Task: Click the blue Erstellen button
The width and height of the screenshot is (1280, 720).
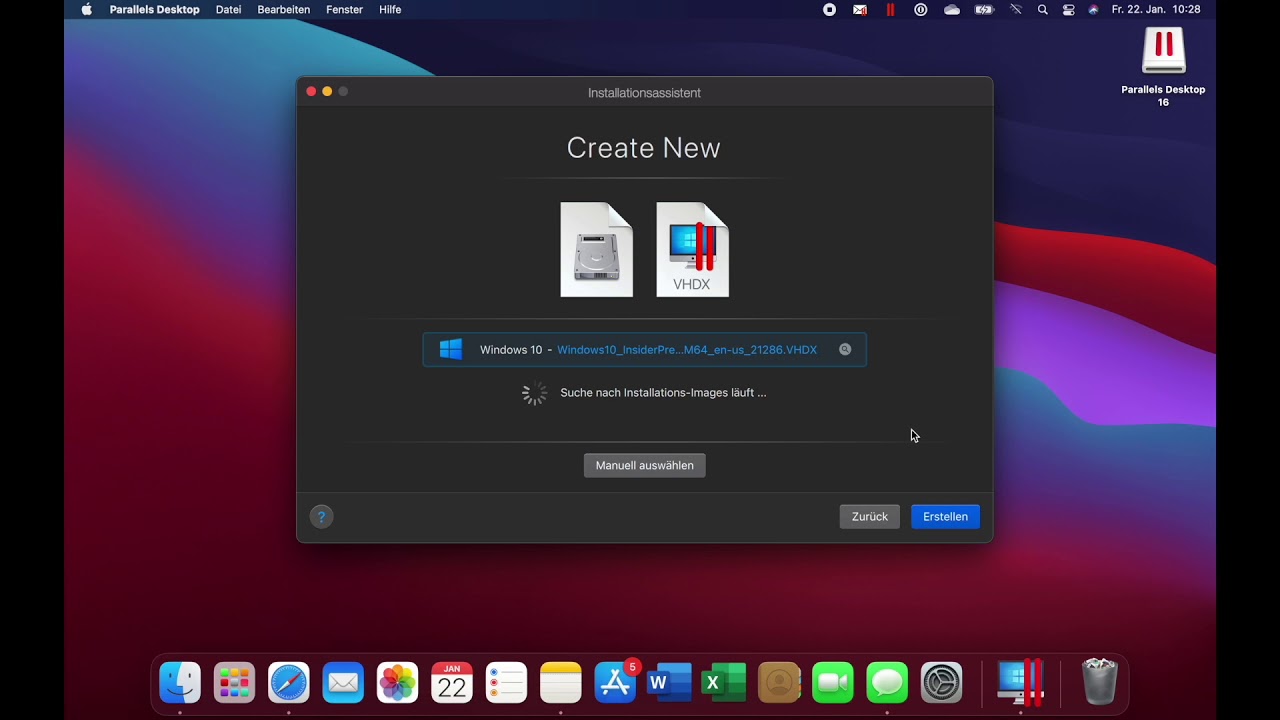Action: tap(945, 517)
